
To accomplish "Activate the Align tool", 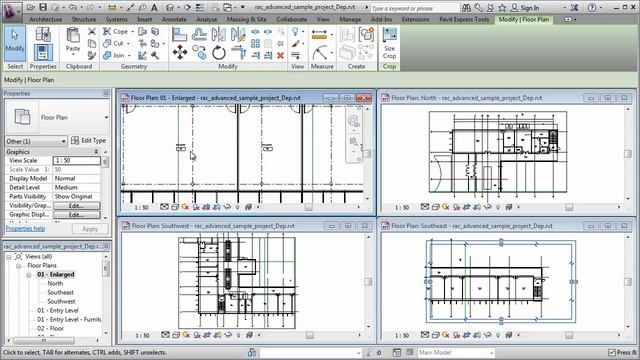I will point(179,34).
